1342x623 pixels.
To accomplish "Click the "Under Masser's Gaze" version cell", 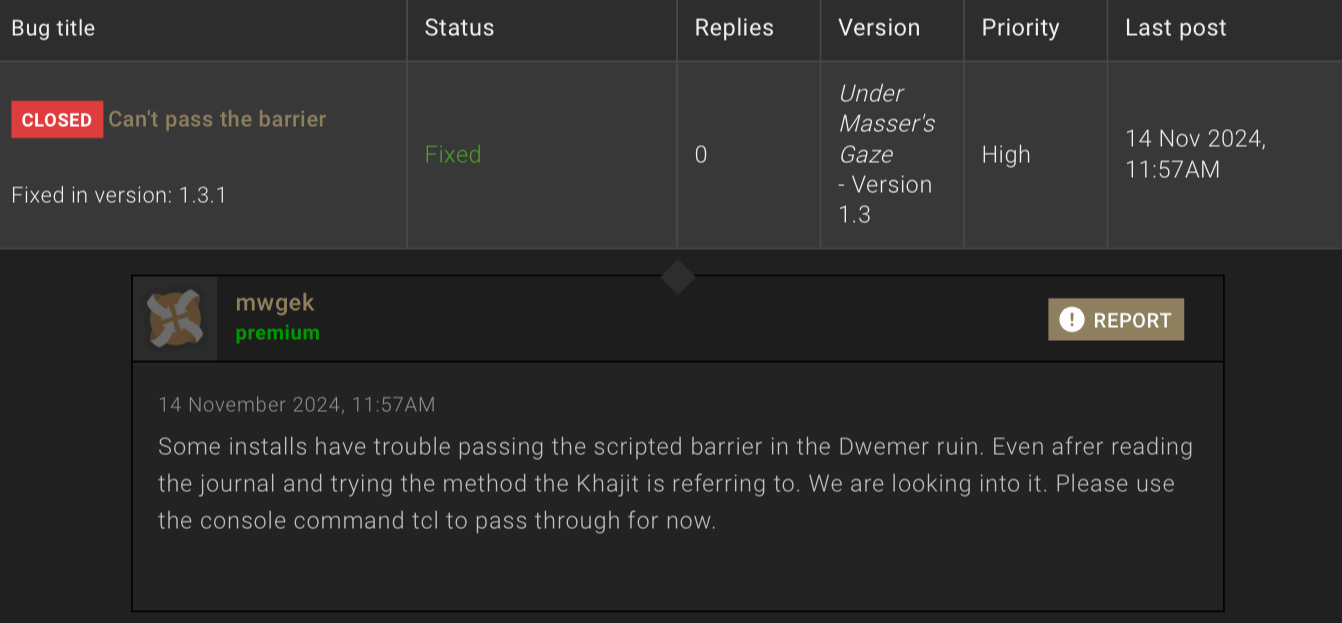I will pos(886,124).
